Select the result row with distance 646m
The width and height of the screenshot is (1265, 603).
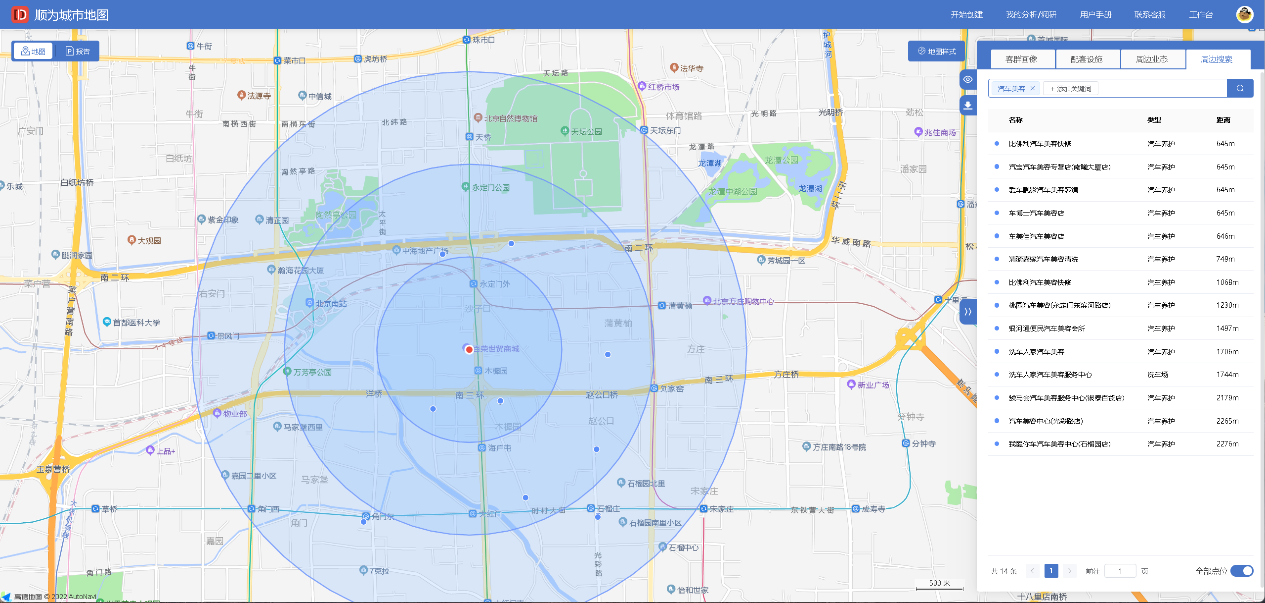pos(1120,235)
